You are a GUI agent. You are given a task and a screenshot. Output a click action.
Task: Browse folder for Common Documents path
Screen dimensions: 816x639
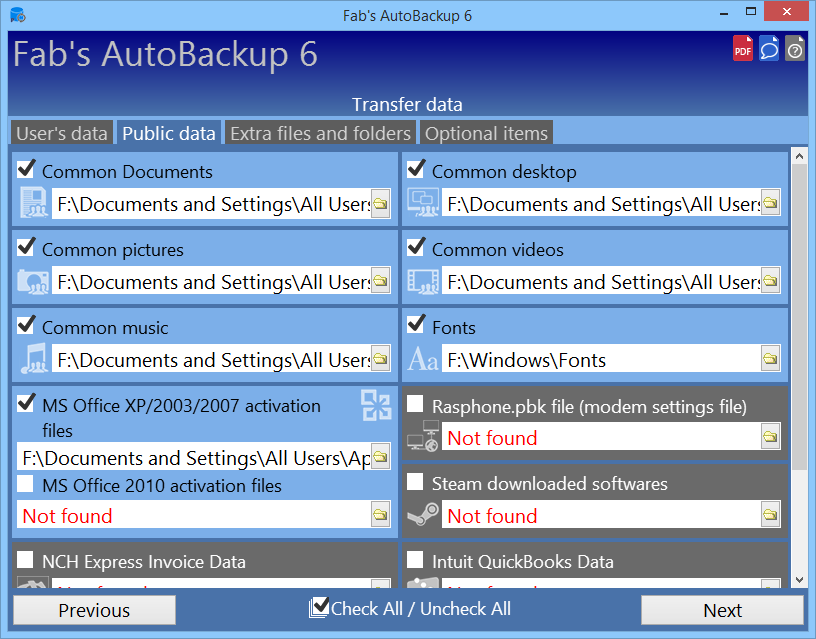click(x=380, y=203)
